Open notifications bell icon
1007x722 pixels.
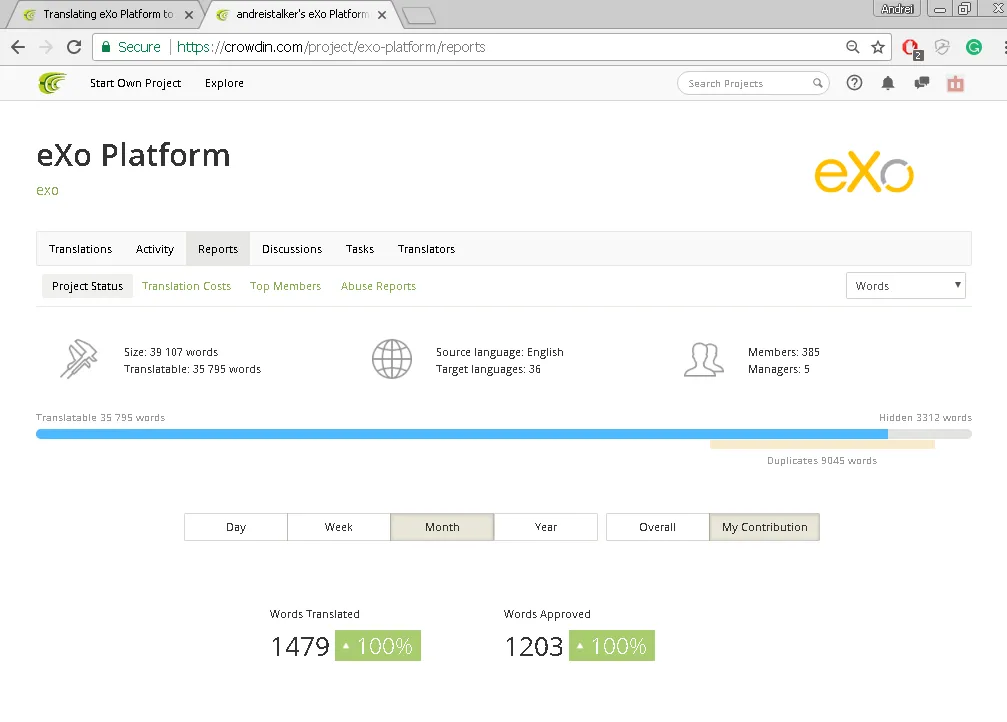[888, 83]
